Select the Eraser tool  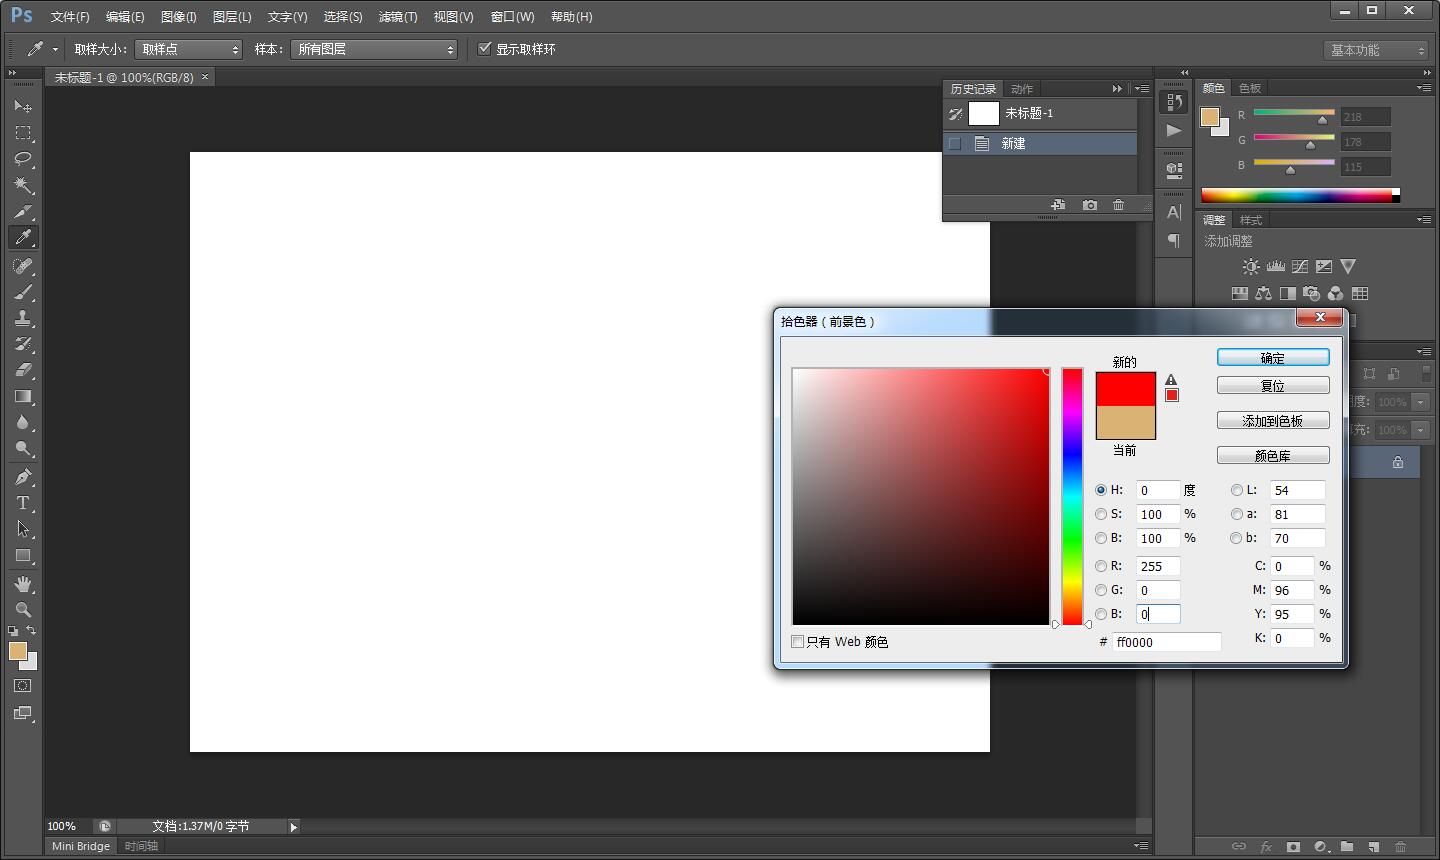click(23, 370)
